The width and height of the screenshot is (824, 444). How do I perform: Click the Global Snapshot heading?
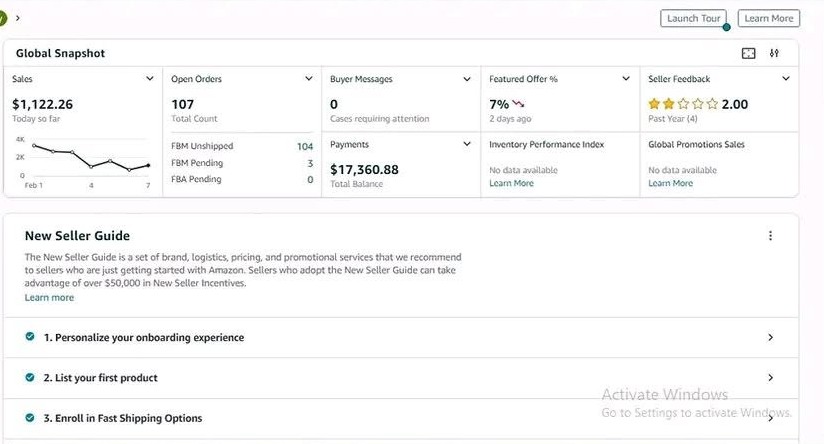coord(60,53)
